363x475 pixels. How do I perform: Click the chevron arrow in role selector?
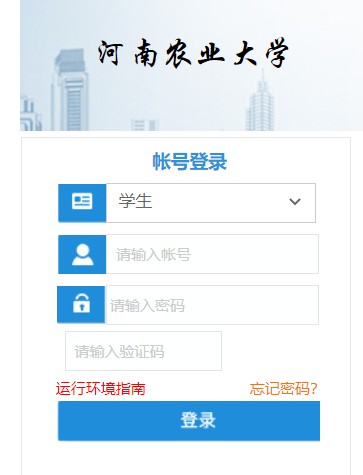tap(295, 202)
